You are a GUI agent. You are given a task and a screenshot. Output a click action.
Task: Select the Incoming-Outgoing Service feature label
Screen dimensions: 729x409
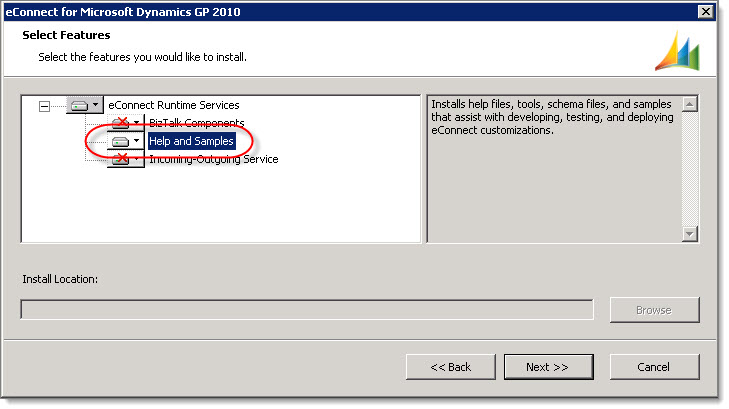(x=213, y=159)
